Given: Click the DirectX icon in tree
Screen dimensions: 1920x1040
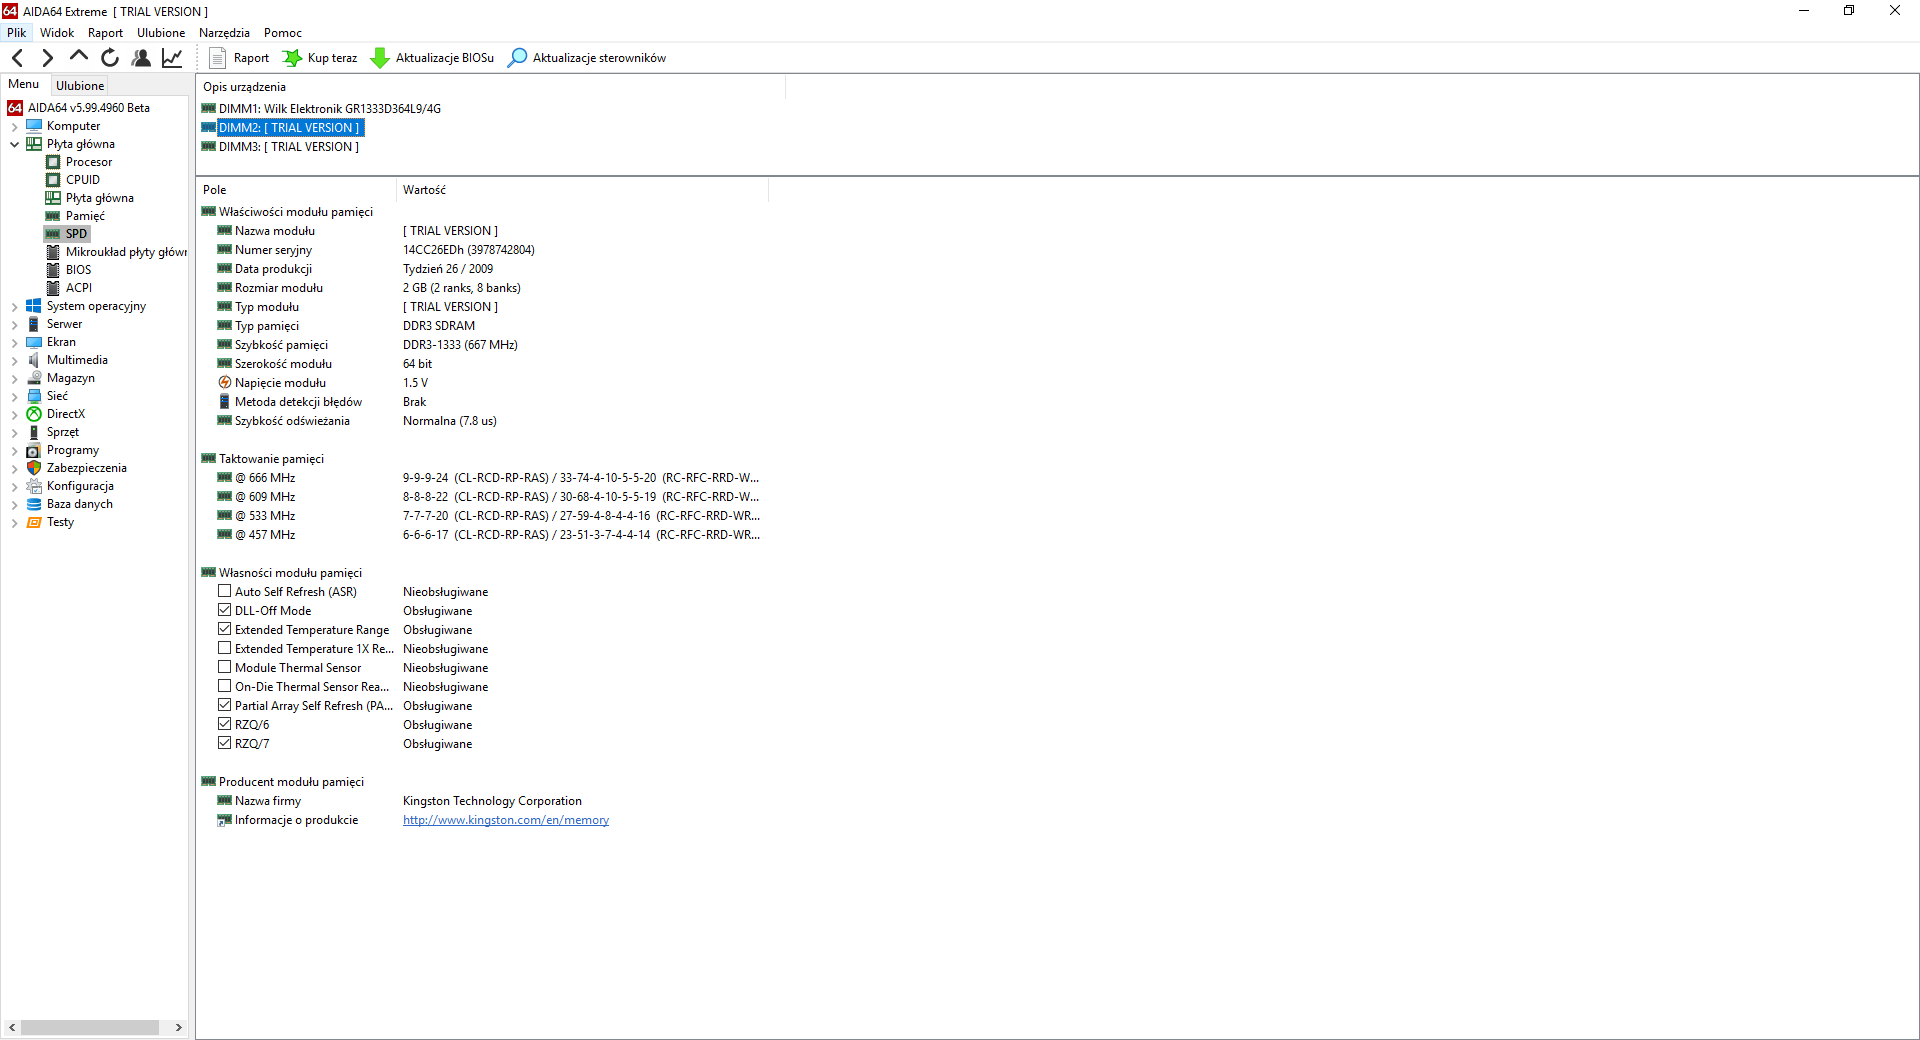Looking at the screenshot, I should (x=34, y=414).
